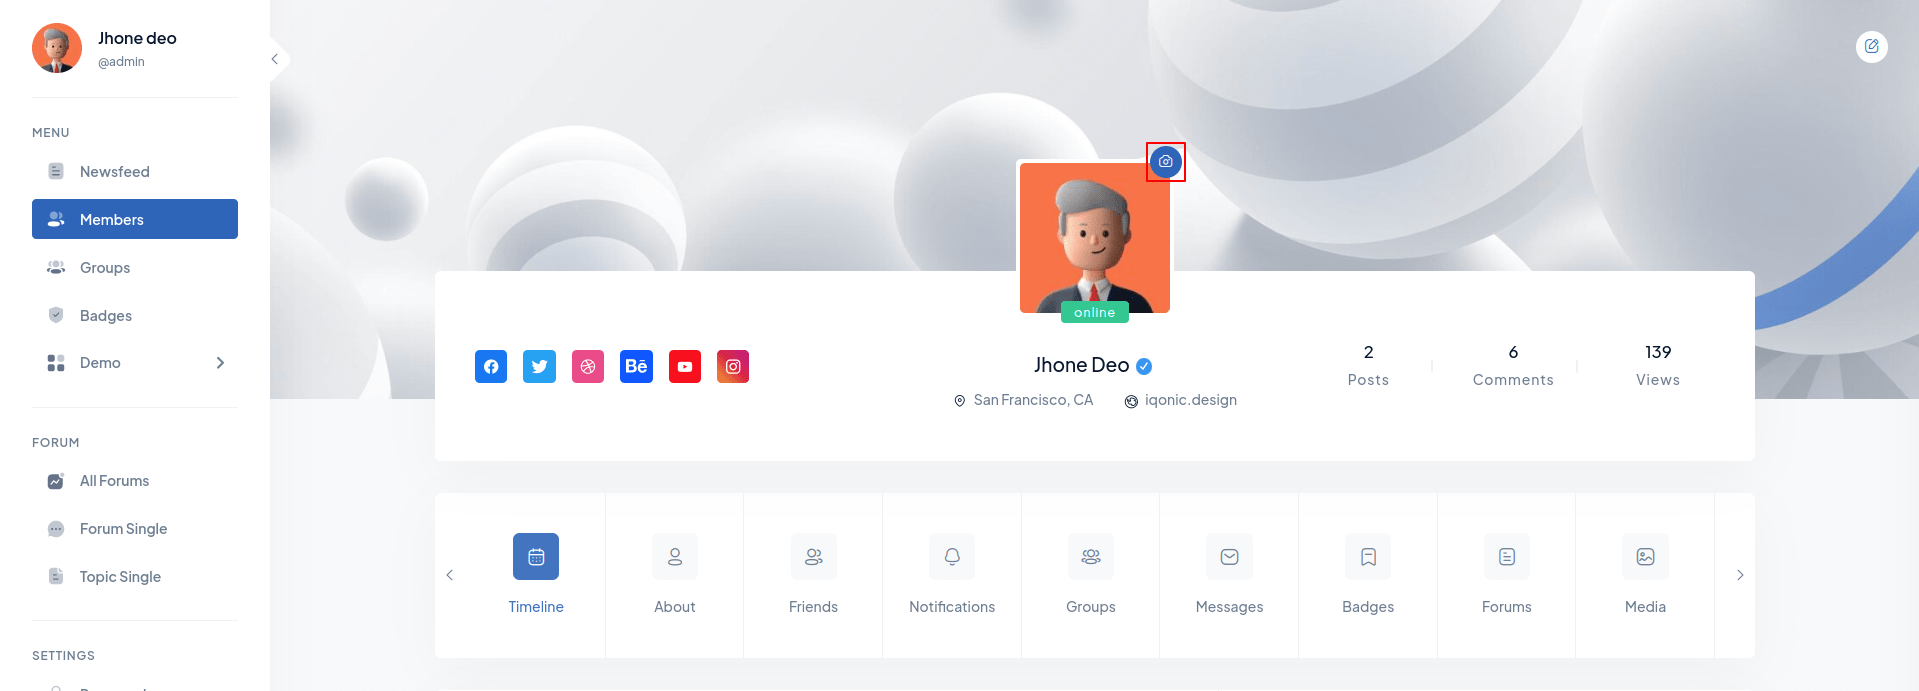This screenshot has width=1919, height=691.
Task: Open Badges in the sidebar menu
Action: click(135, 316)
